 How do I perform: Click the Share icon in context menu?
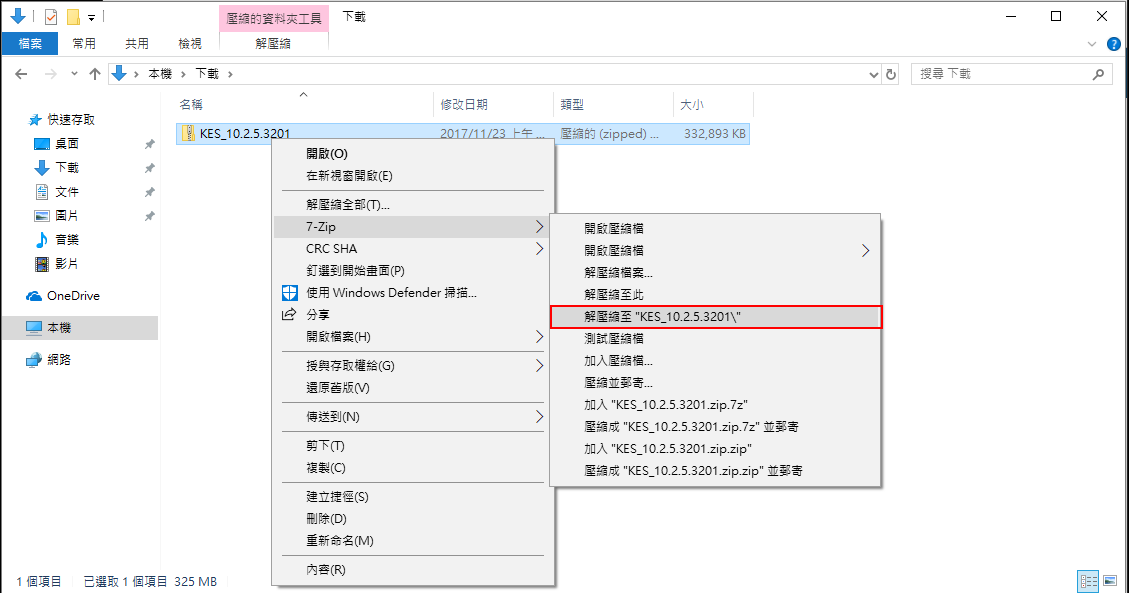pos(289,315)
